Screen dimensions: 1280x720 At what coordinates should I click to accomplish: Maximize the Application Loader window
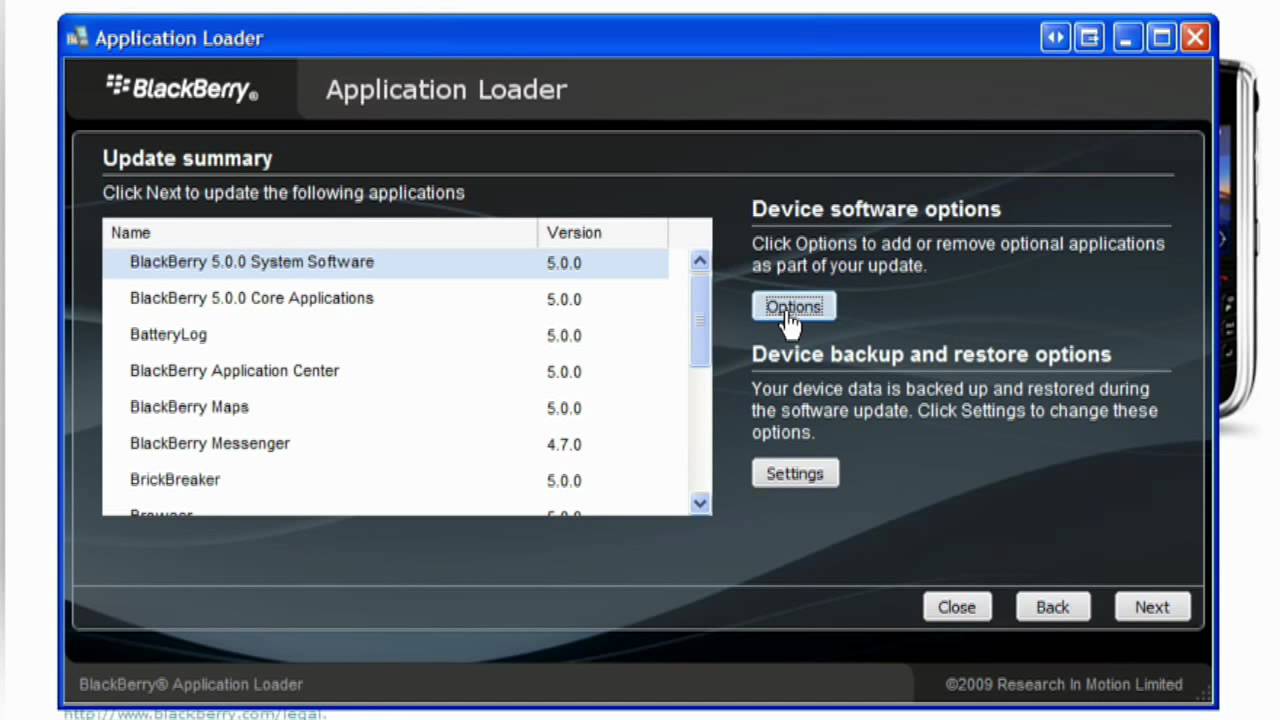[x=1161, y=39]
